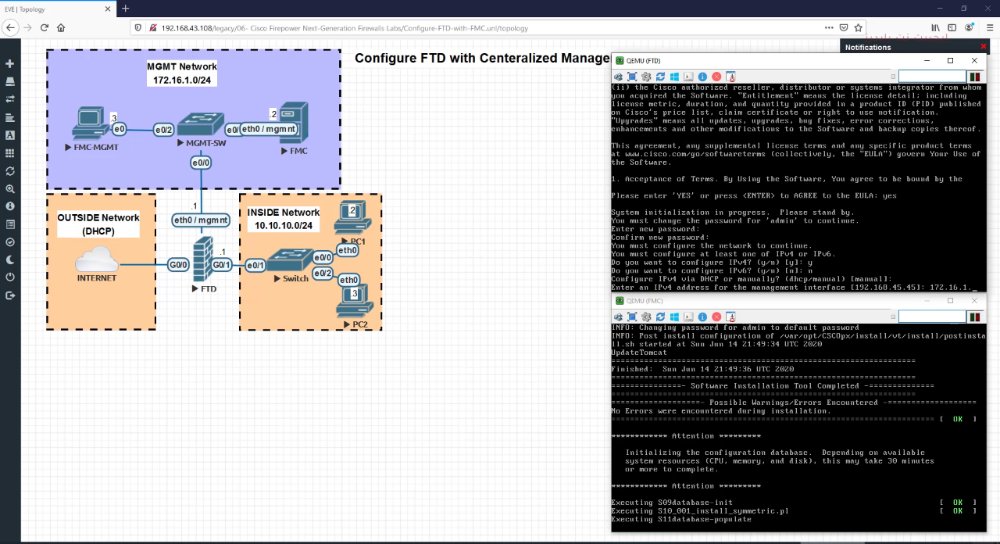Click the Add object plus icon in EVE sidebar
The width and height of the screenshot is (1000, 544).
click(10, 64)
